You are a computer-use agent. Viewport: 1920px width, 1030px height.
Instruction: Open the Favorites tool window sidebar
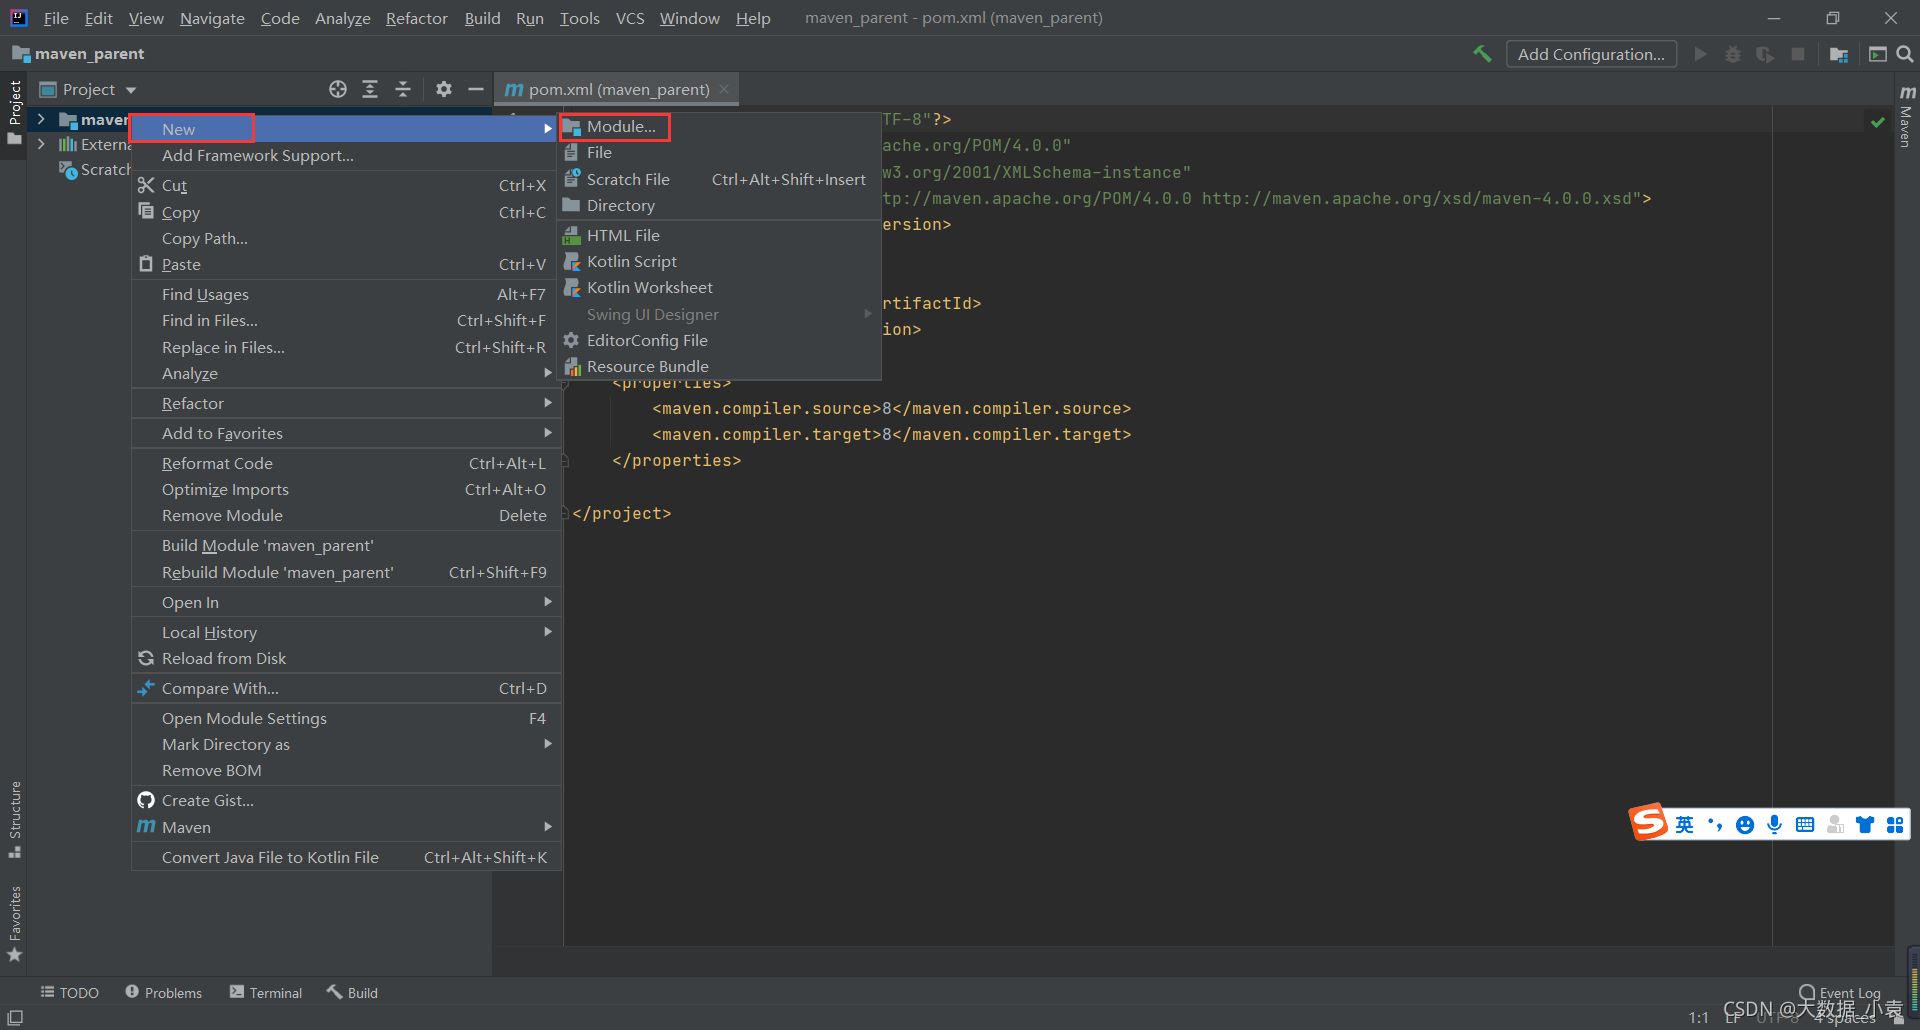tap(14, 923)
